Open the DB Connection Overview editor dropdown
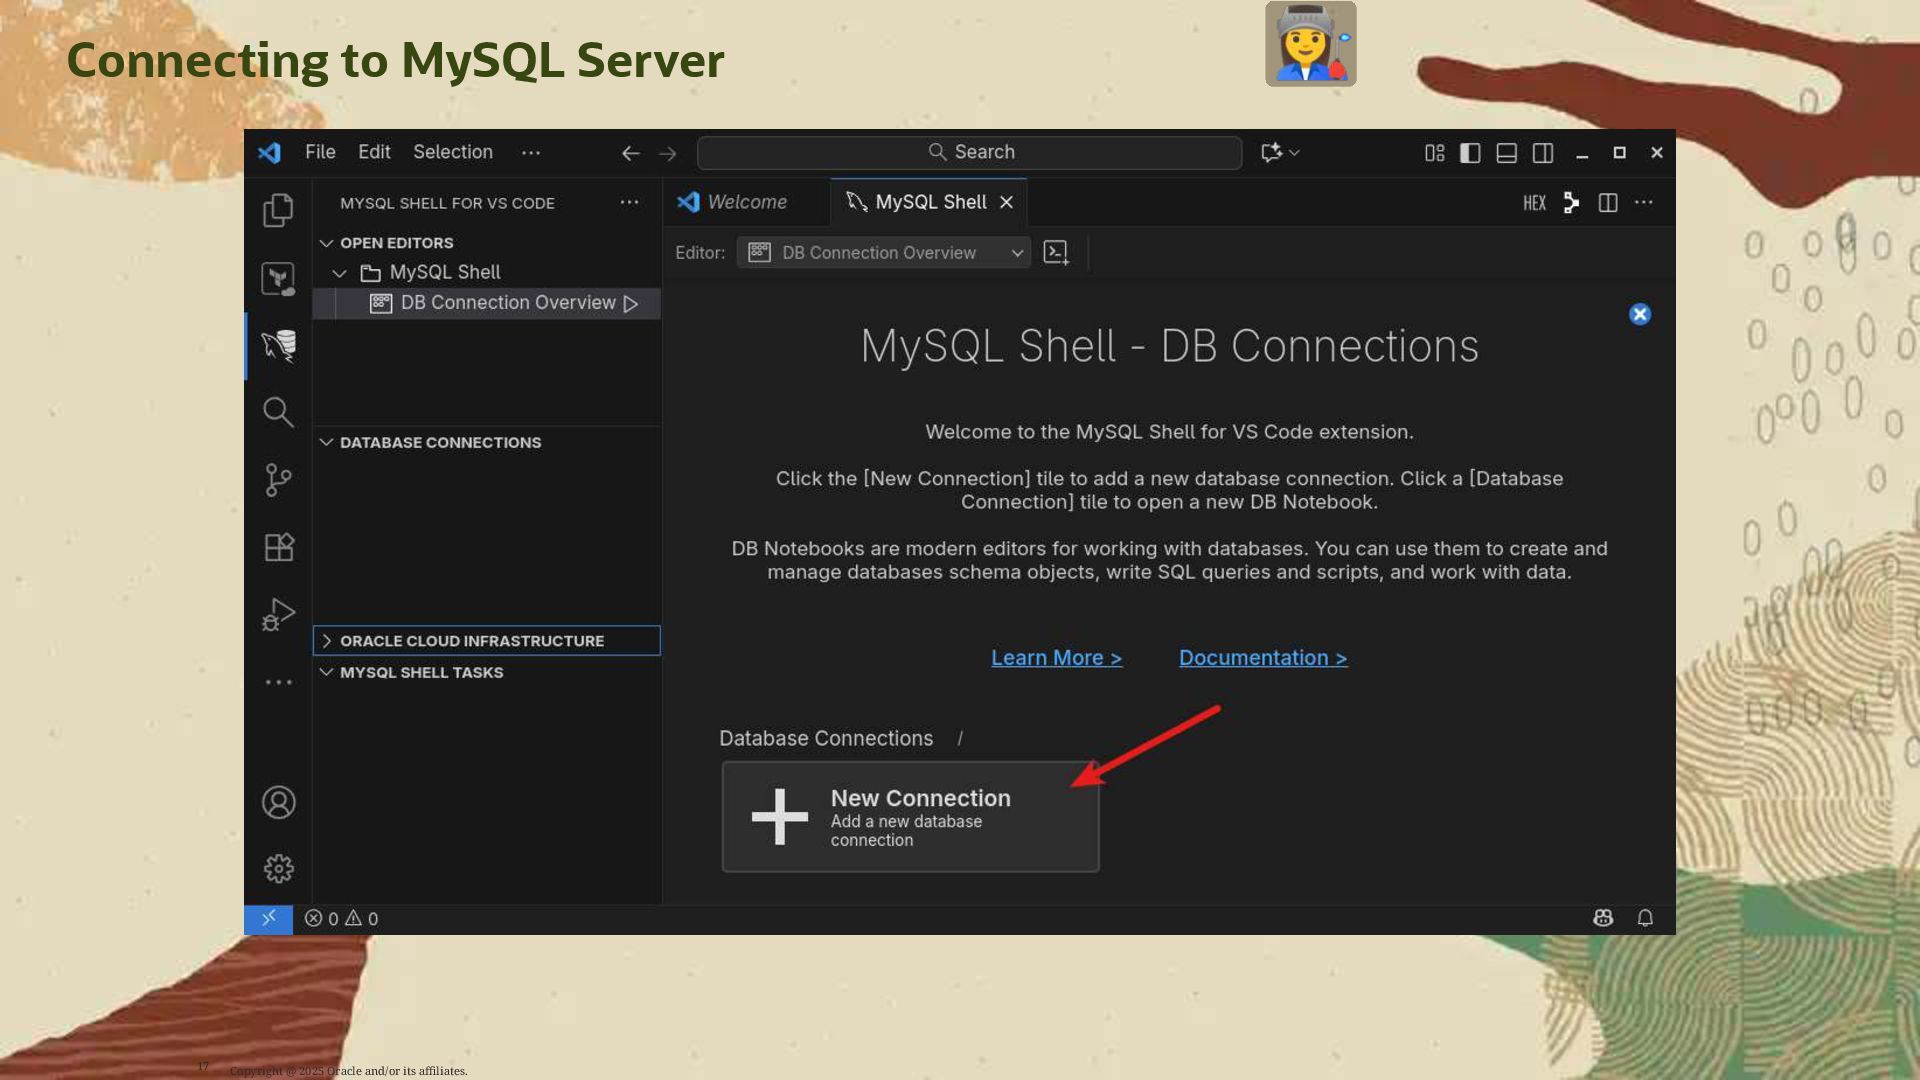This screenshot has height=1080, width=1920. point(884,253)
